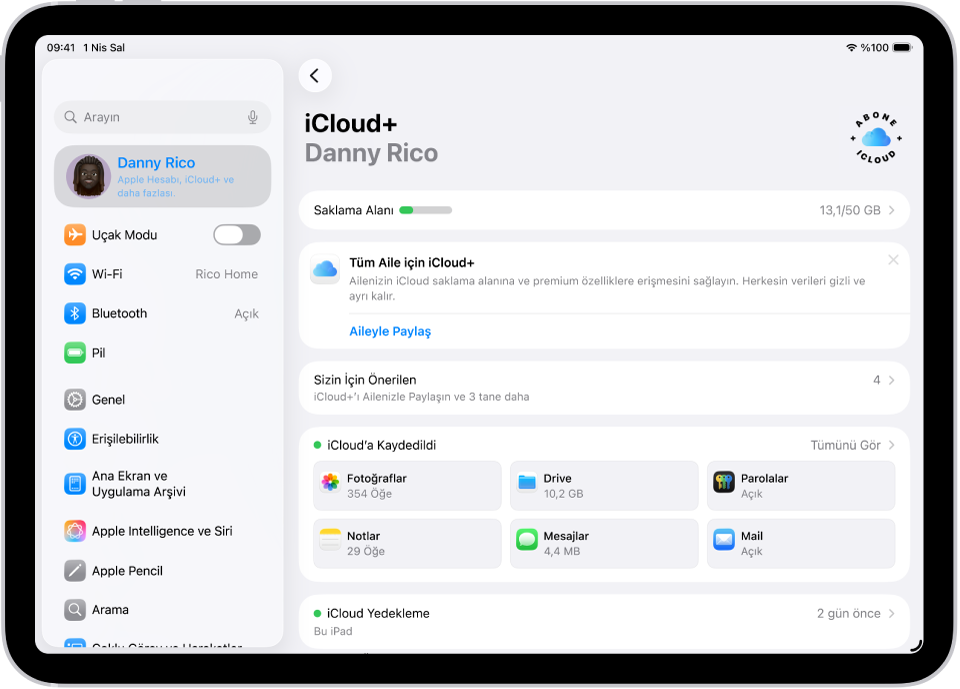This screenshot has height=689, width=960.
Task: Select the Bluetooth icon in the sidebar
Action: click(75, 313)
